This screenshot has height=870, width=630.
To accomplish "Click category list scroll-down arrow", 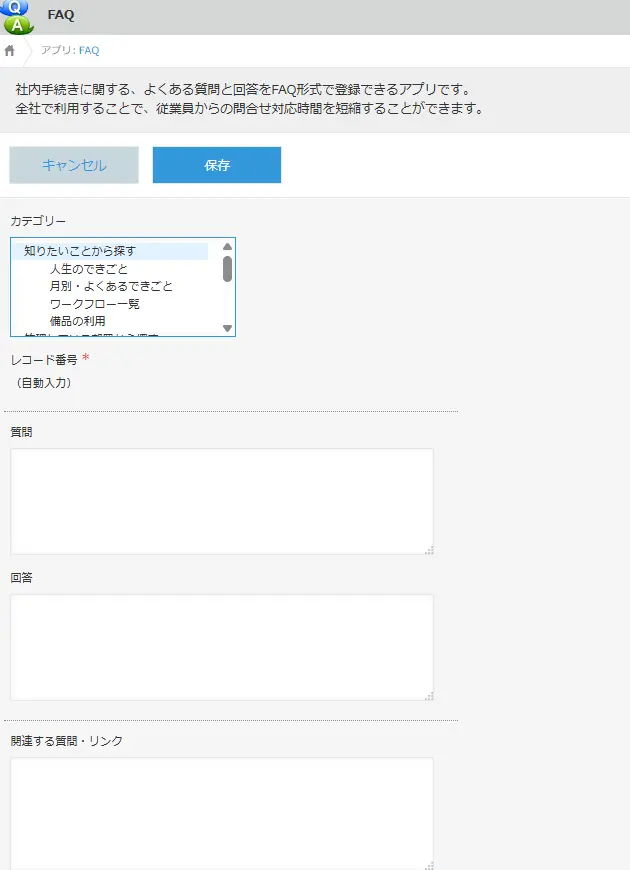I will [x=227, y=328].
